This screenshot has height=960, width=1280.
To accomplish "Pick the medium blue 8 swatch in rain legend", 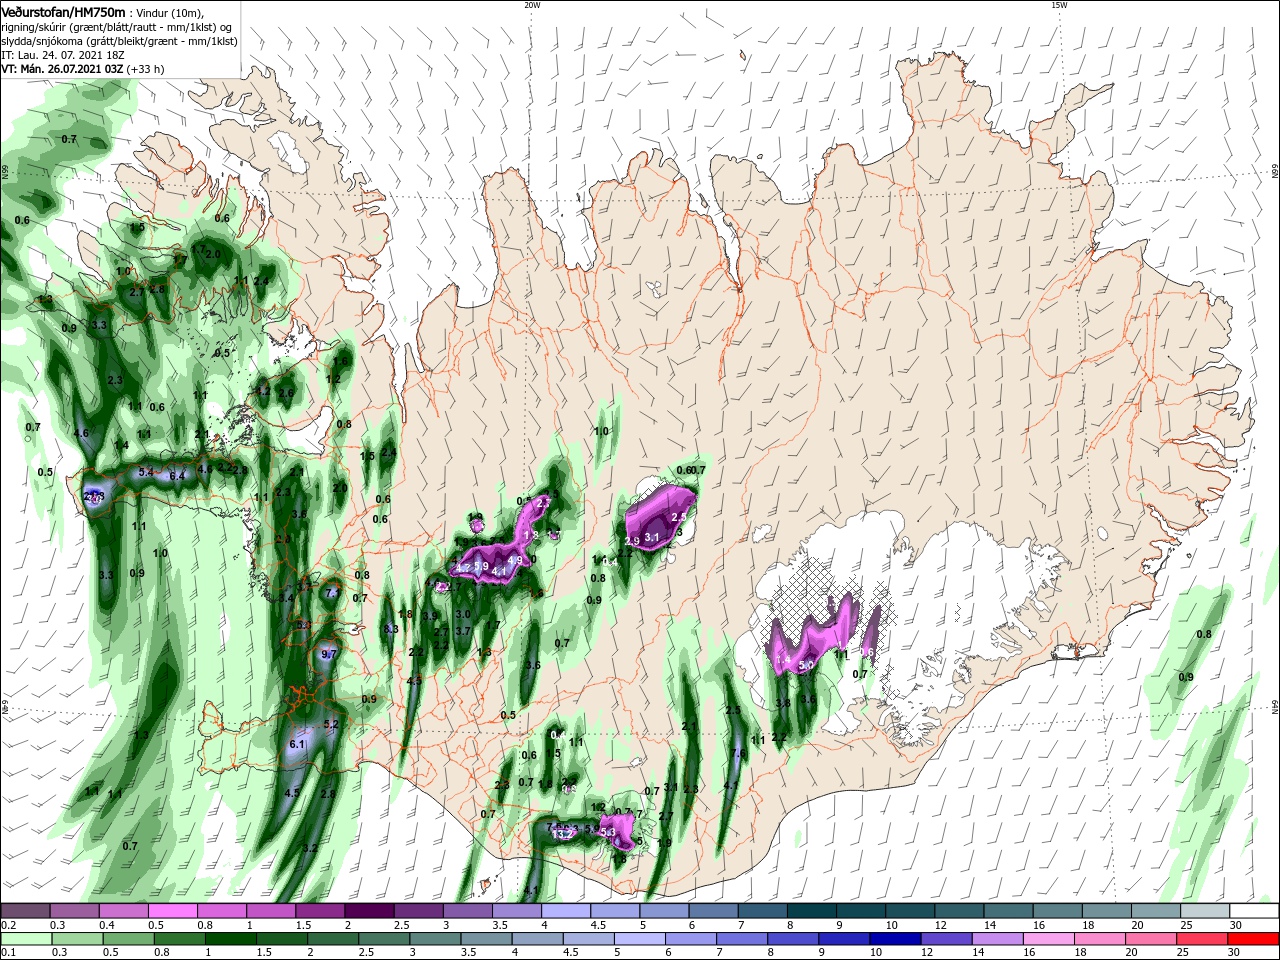I will tap(792, 939).
